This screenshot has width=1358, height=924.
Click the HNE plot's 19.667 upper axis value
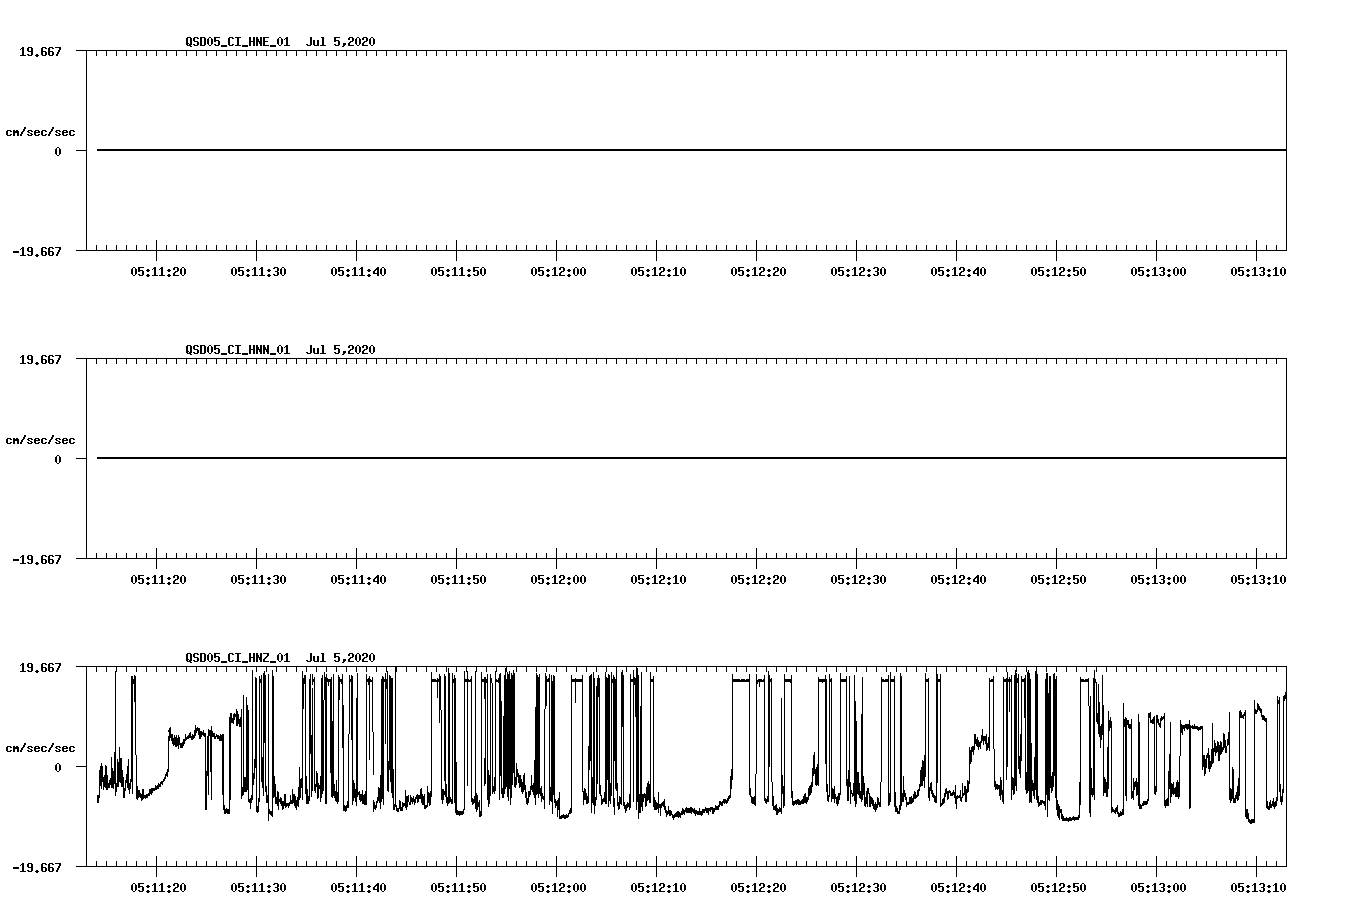tap(40, 51)
